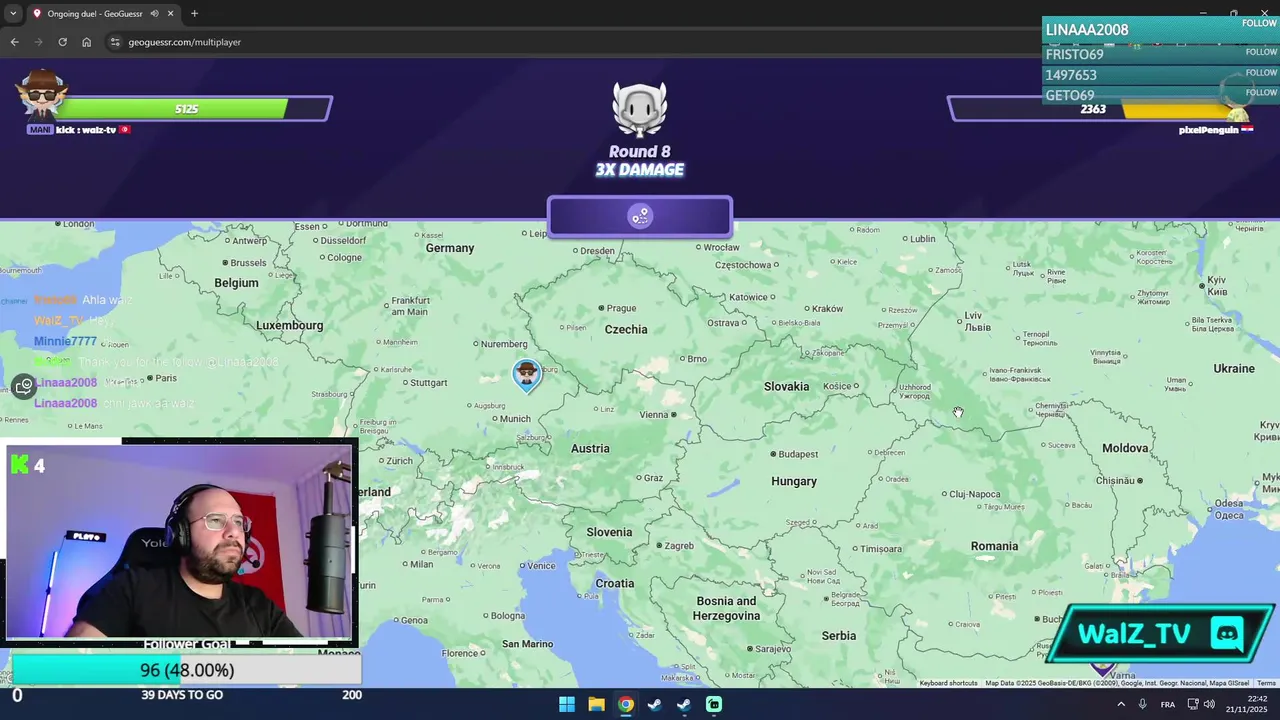The width and height of the screenshot is (1280, 720).
Task: Open the green app icon on taskbar
Action: pyautogui.click(x=714, y=704)
